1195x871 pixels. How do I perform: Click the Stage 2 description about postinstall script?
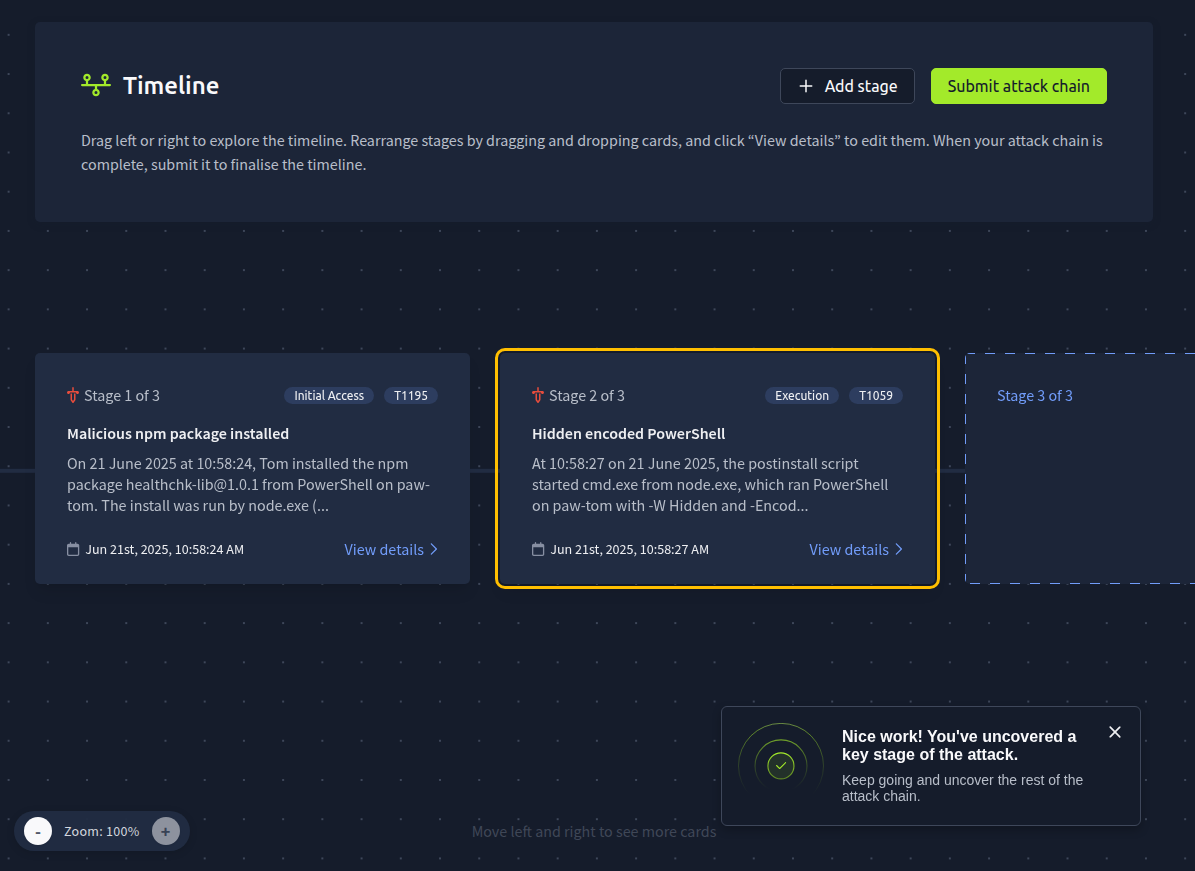[x=710, y=485]
